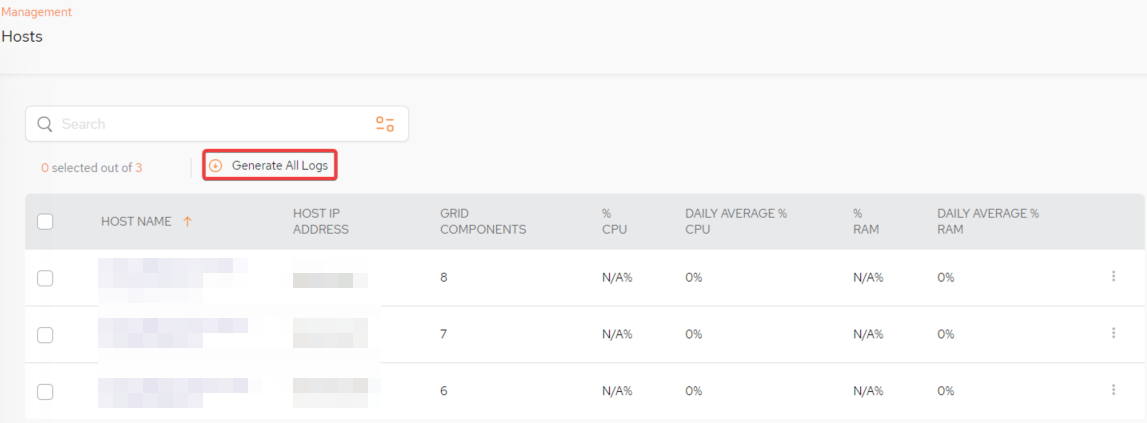Click the search magnifier icon

(x=44, y=124)
